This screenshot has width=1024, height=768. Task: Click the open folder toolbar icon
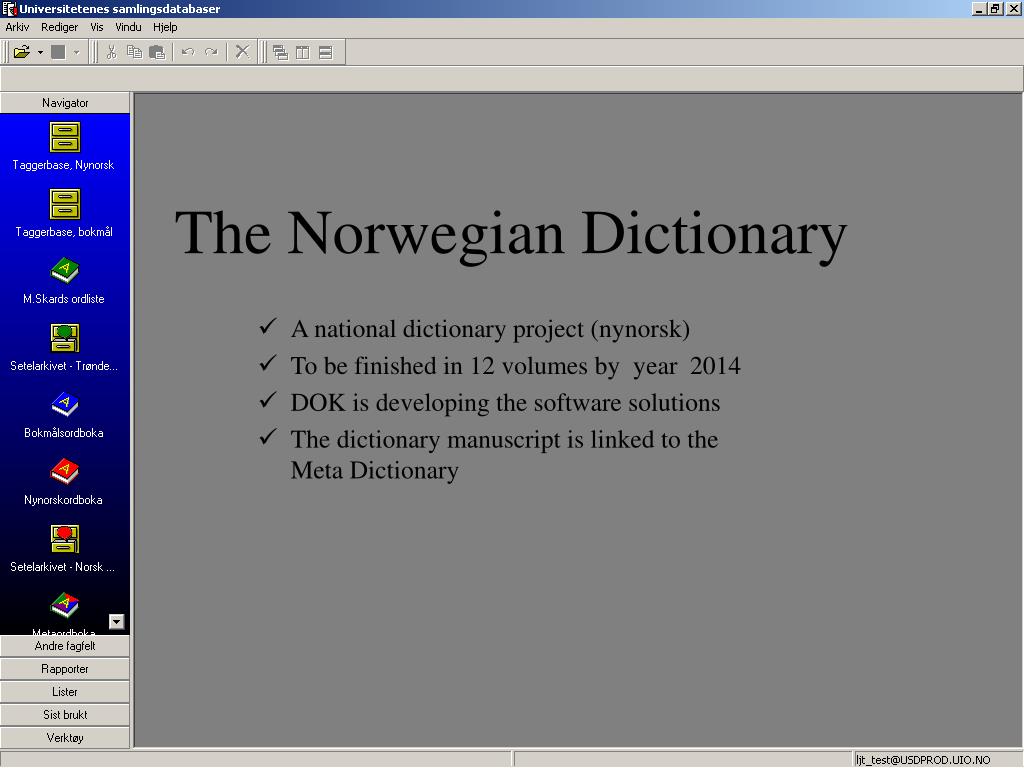point(22,52)
